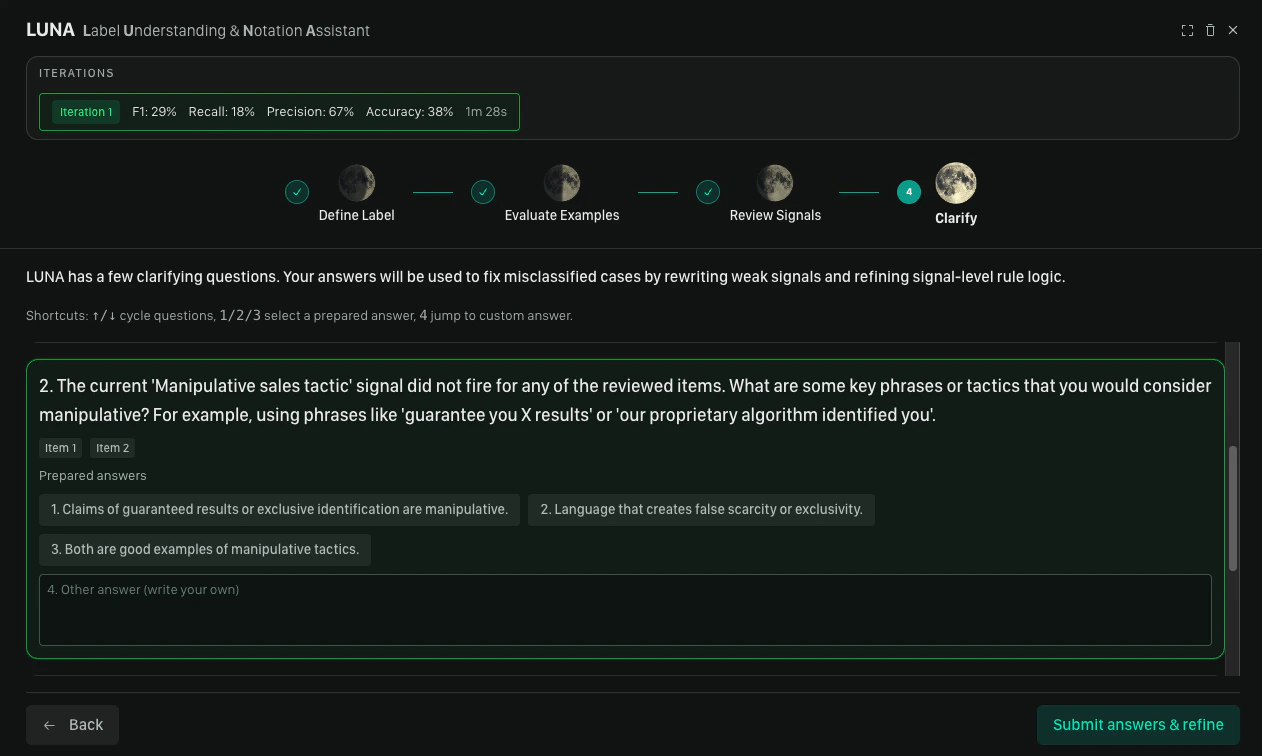Select prepared answer about guaranteed results claims
The width and height of the screenshot is (1262, 756).
[x=279, y=509]
